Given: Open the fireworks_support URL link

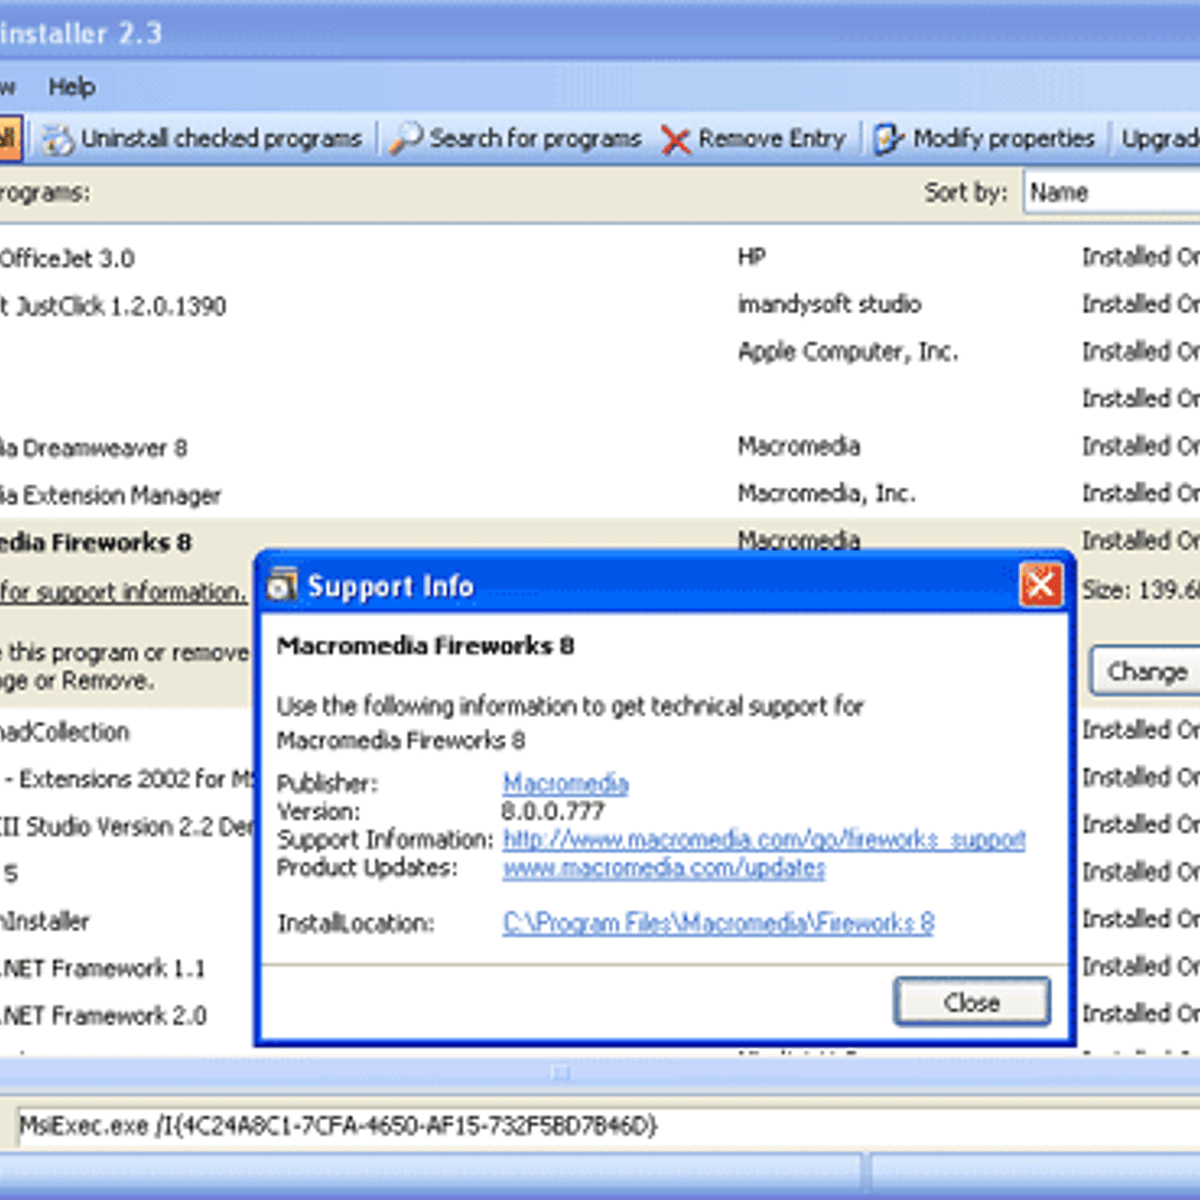Looking at the screenshot, I should coord(764,839).
